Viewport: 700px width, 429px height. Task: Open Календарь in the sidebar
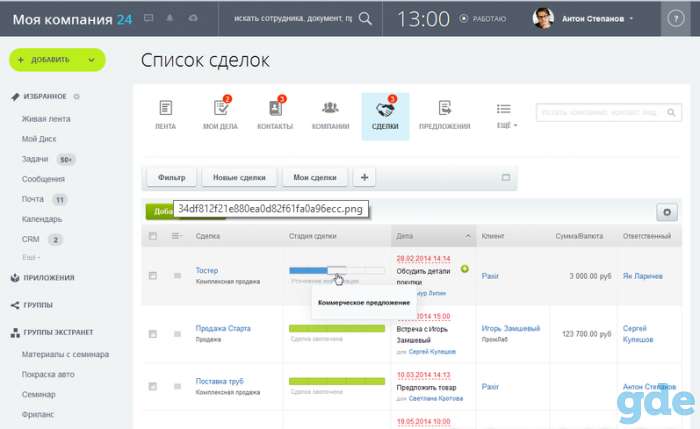tap(42, 219)
